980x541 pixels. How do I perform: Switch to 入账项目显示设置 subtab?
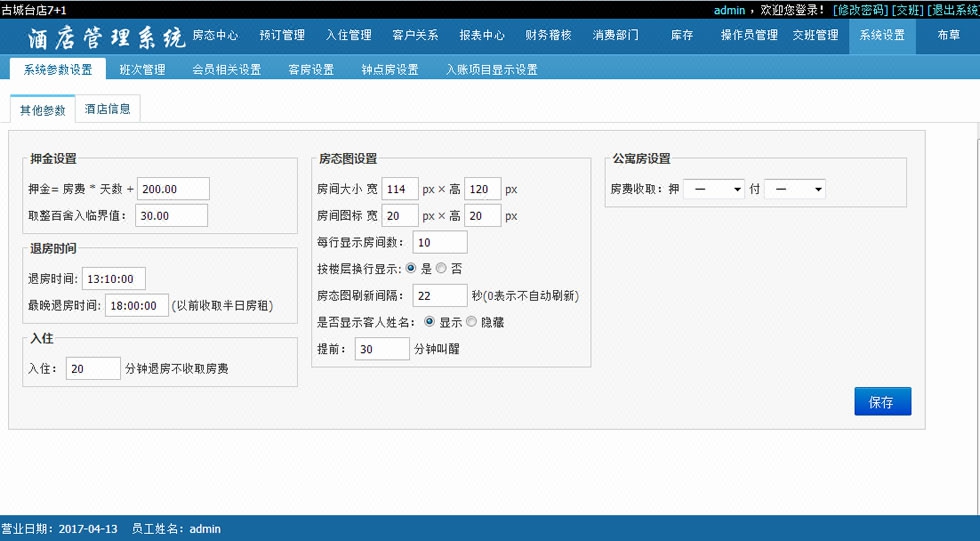click(492, 69)
